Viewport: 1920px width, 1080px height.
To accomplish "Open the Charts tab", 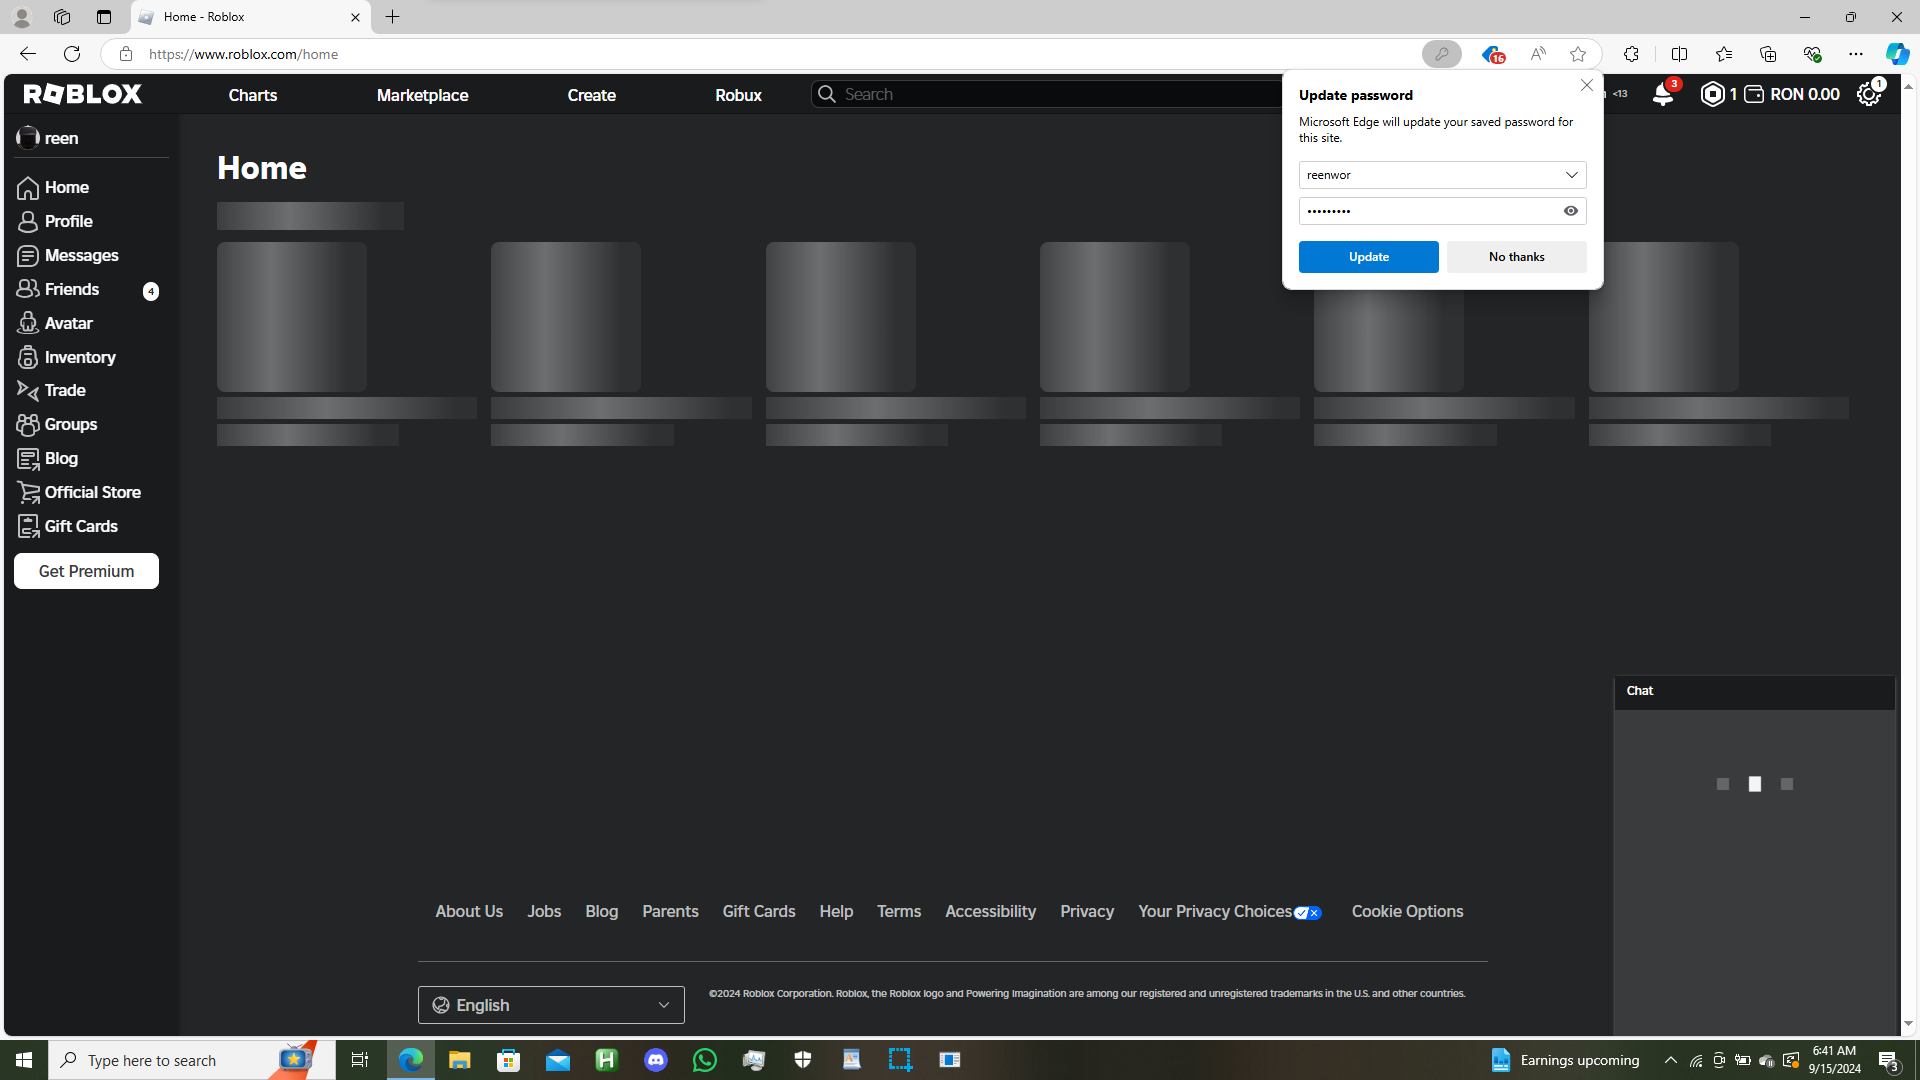I will point(253,95).
